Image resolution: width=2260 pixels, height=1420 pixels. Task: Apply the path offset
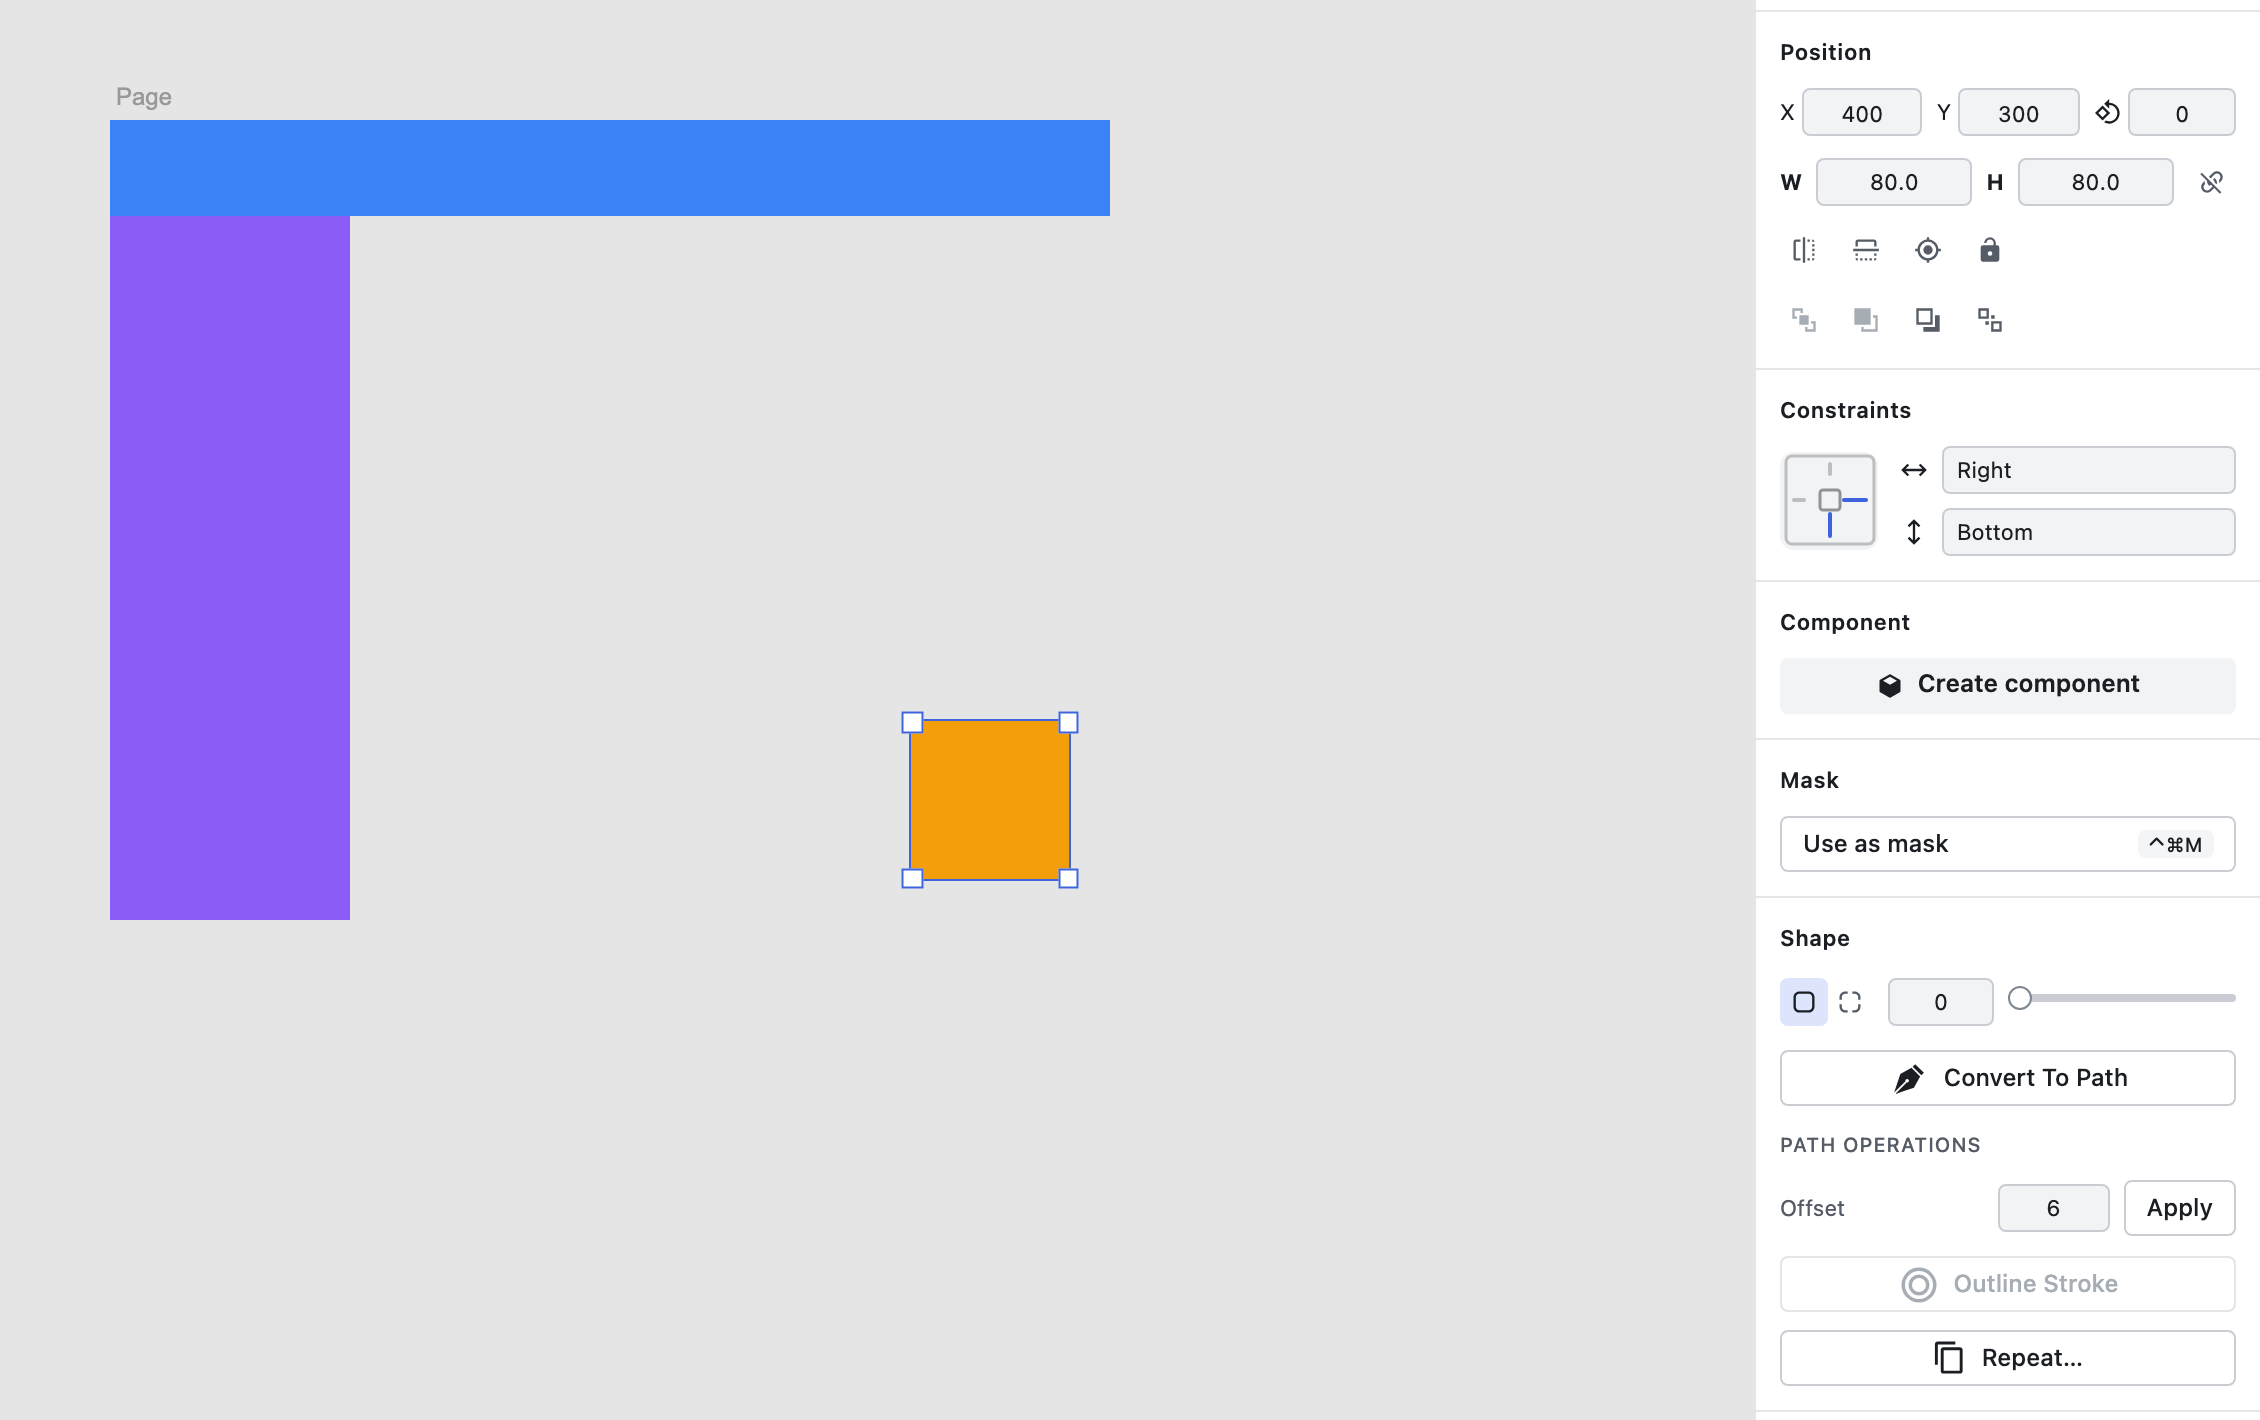pos(2179,1208)
